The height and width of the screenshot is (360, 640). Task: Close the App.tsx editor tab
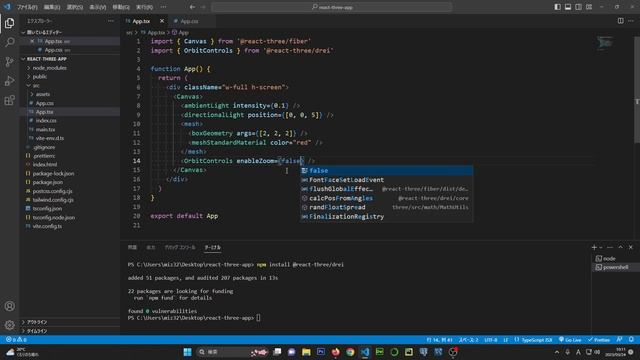tap(162, 21)
